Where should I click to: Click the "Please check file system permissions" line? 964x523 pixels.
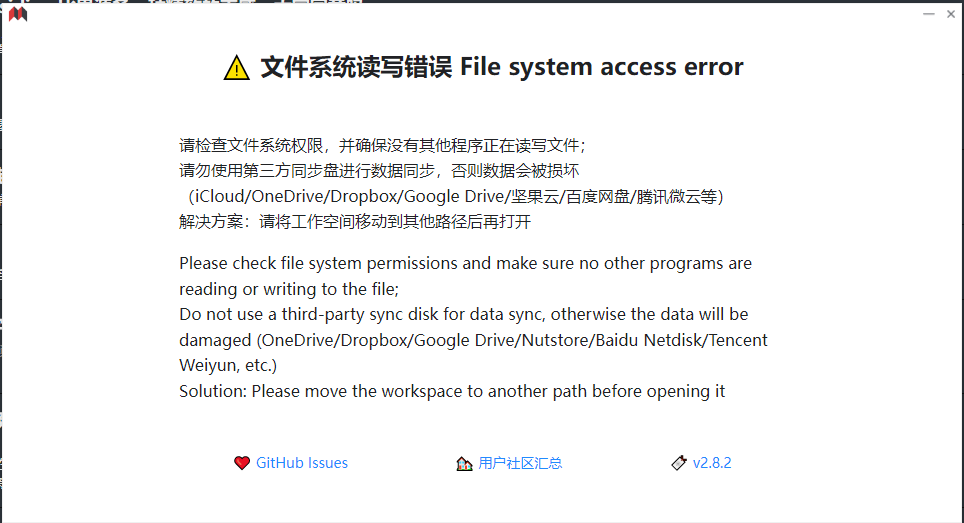[465, 264]
